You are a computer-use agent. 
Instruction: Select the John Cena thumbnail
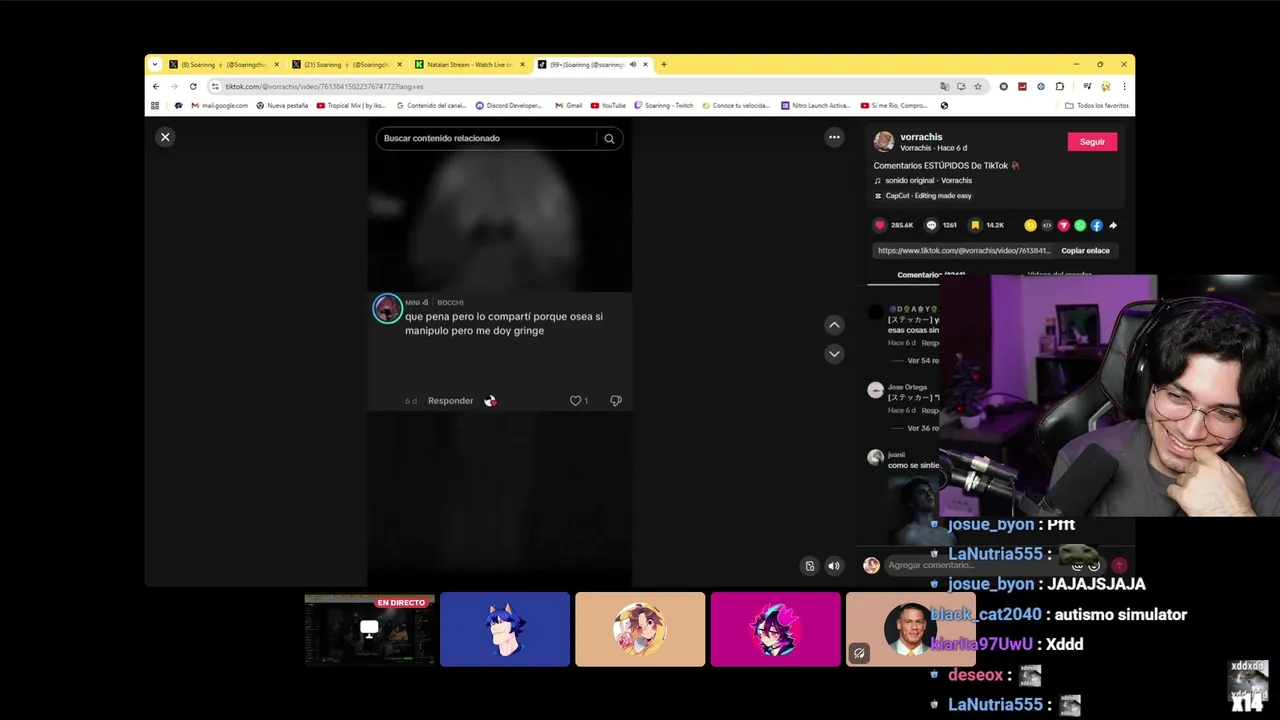click(x=910, y=629)
